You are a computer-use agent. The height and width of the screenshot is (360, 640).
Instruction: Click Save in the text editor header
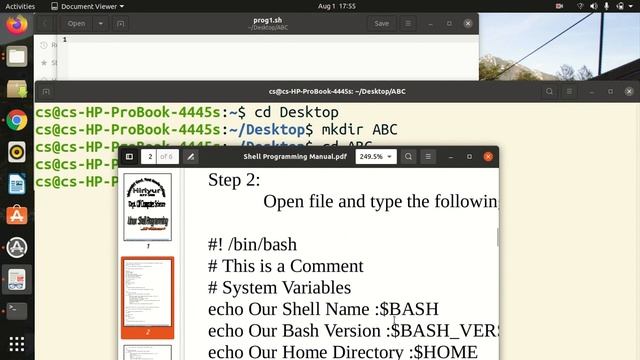(x=382, y=24)
